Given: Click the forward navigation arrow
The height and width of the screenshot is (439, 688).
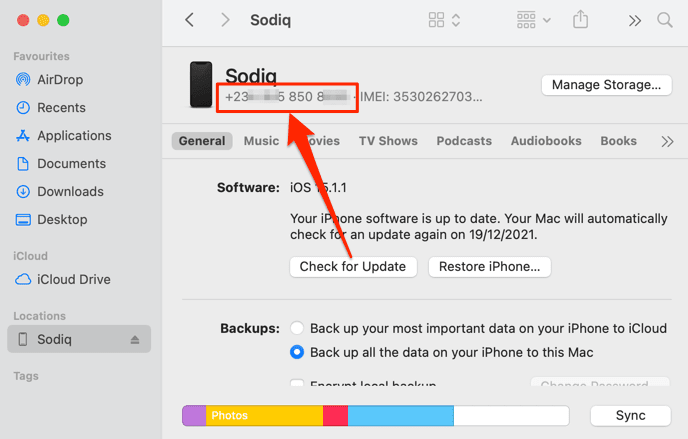Looking at the screenshot, I should [225, 20].
